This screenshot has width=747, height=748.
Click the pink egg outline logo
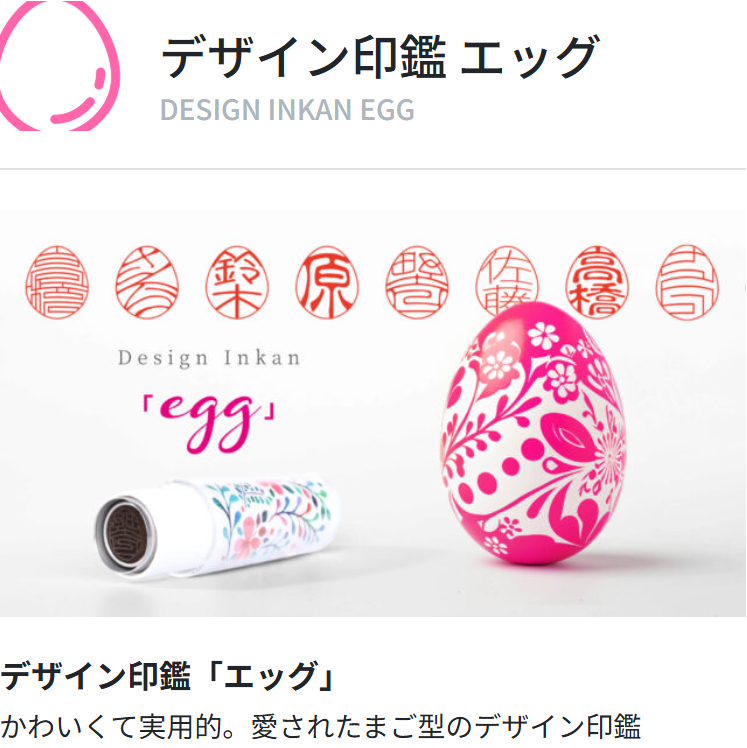coord(59,66)
